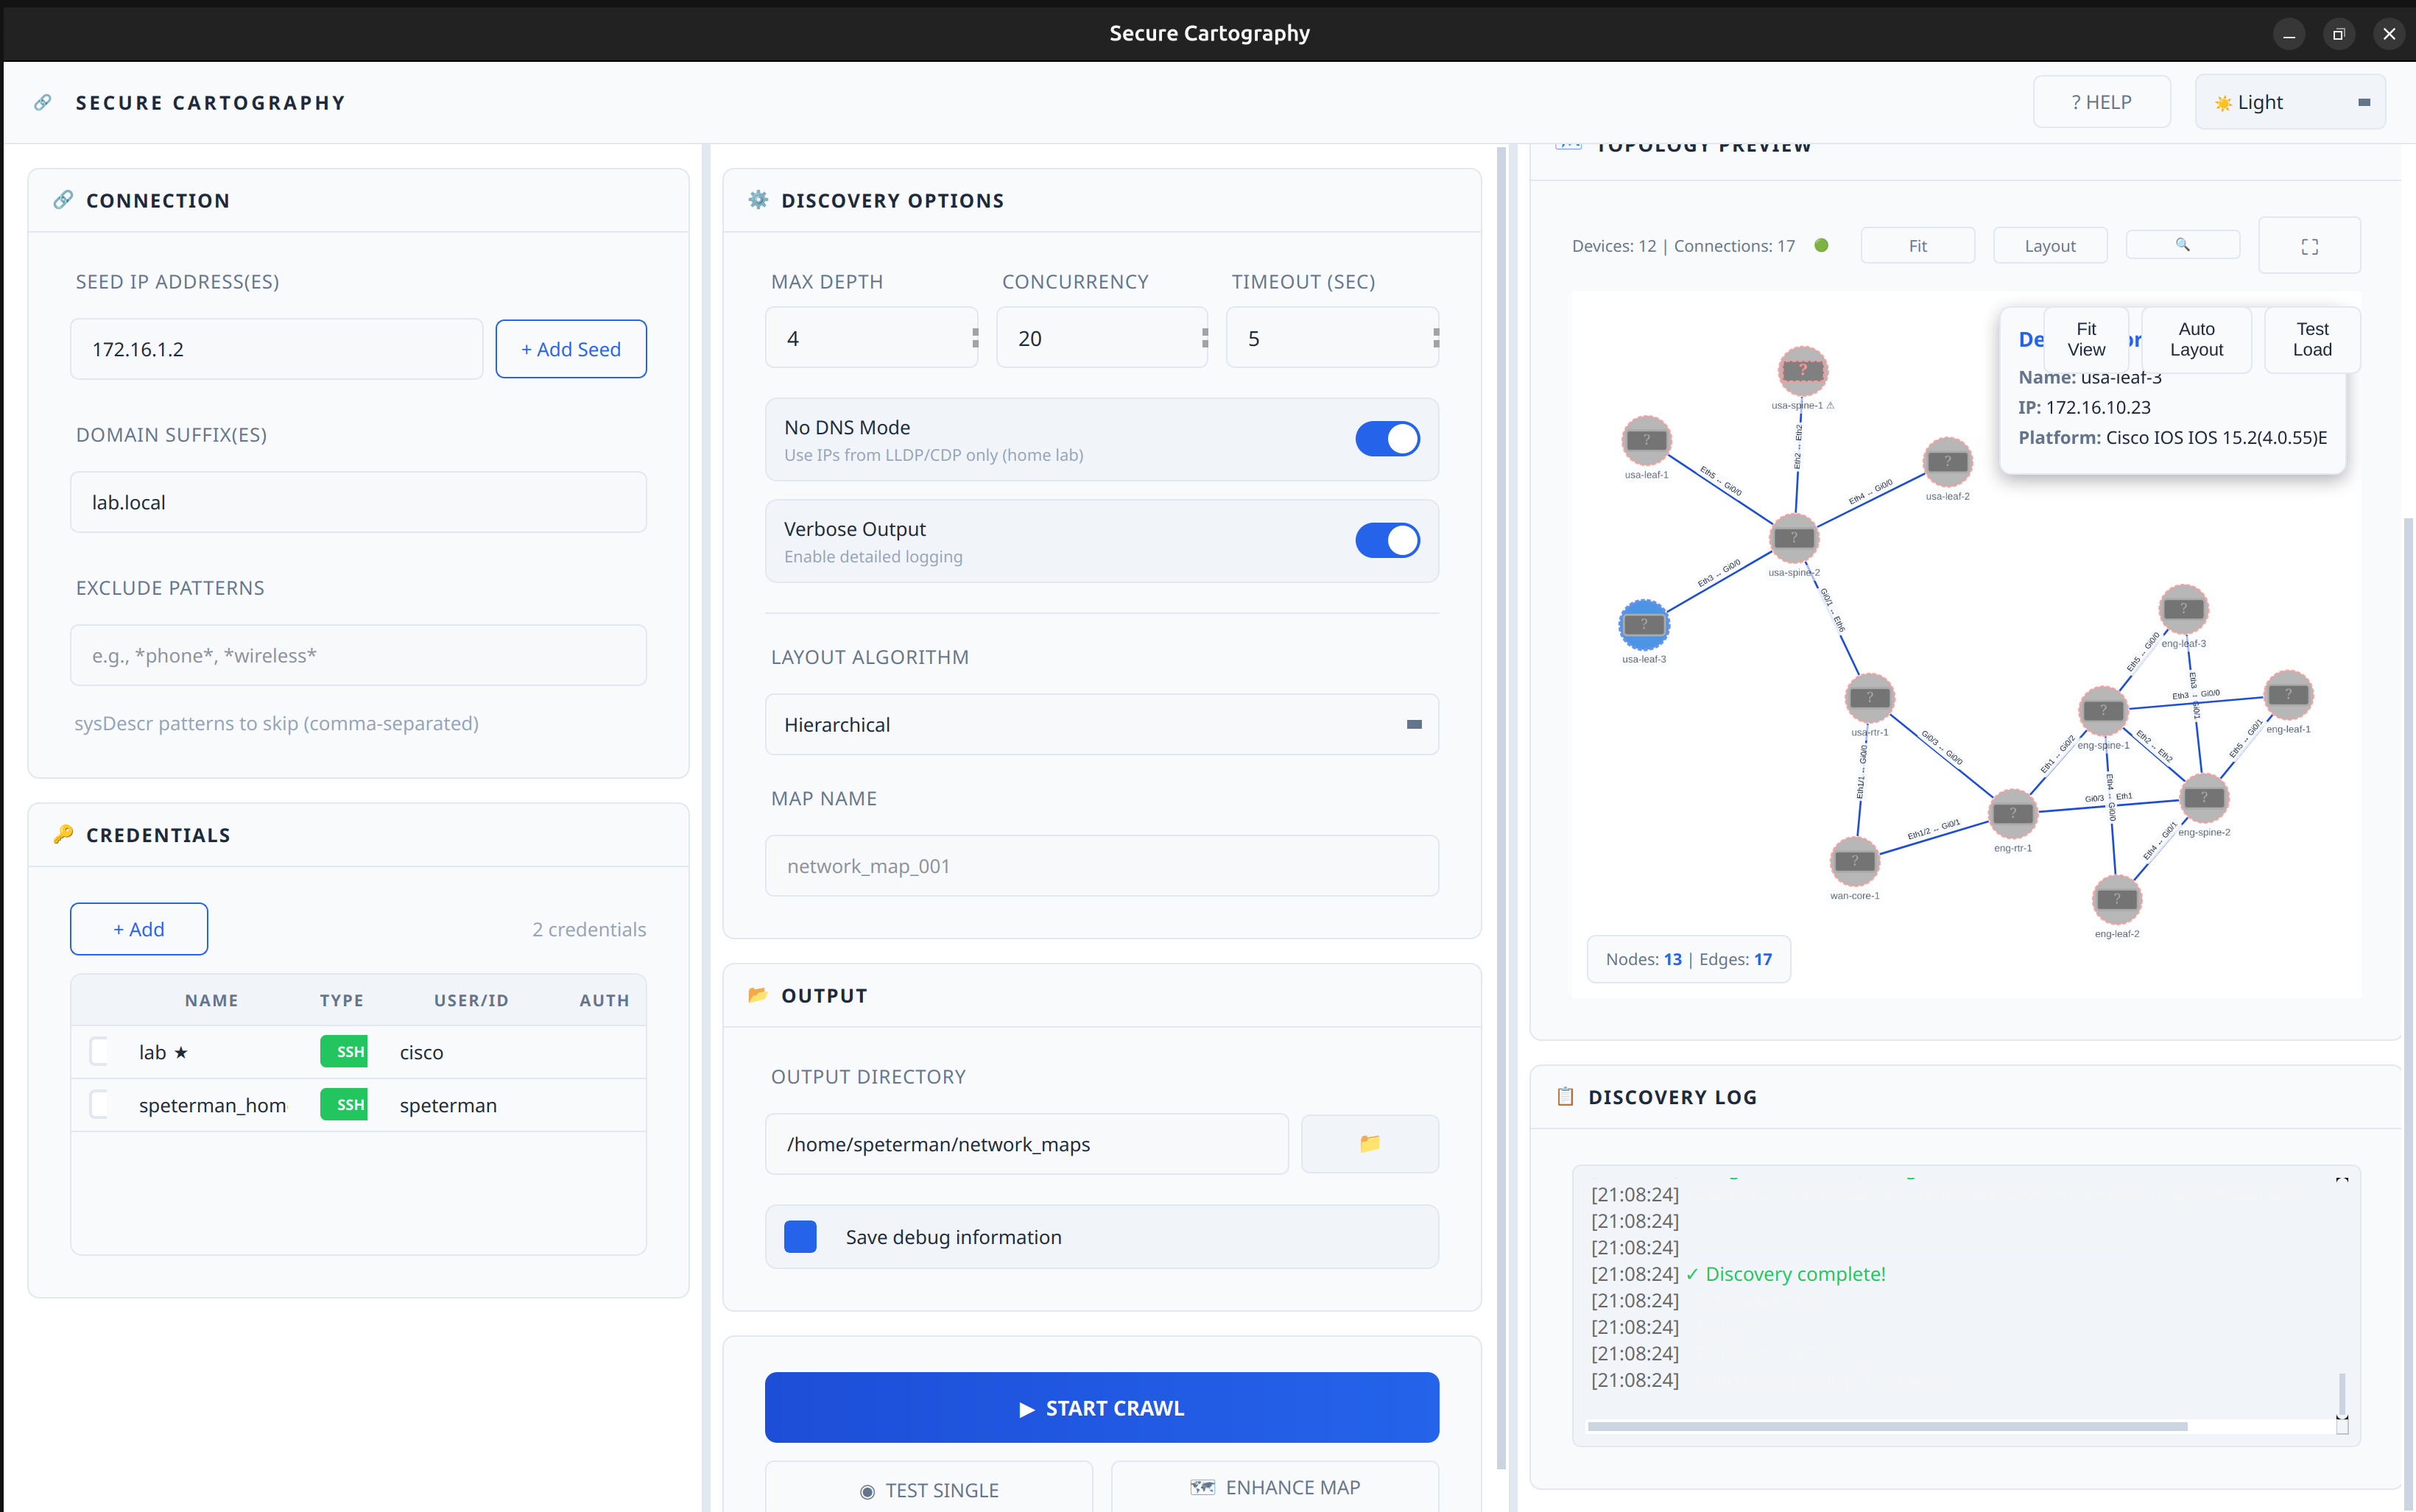
Task: Click the gear icon beside Discovery Options
Action: click(x=758, y=199)
